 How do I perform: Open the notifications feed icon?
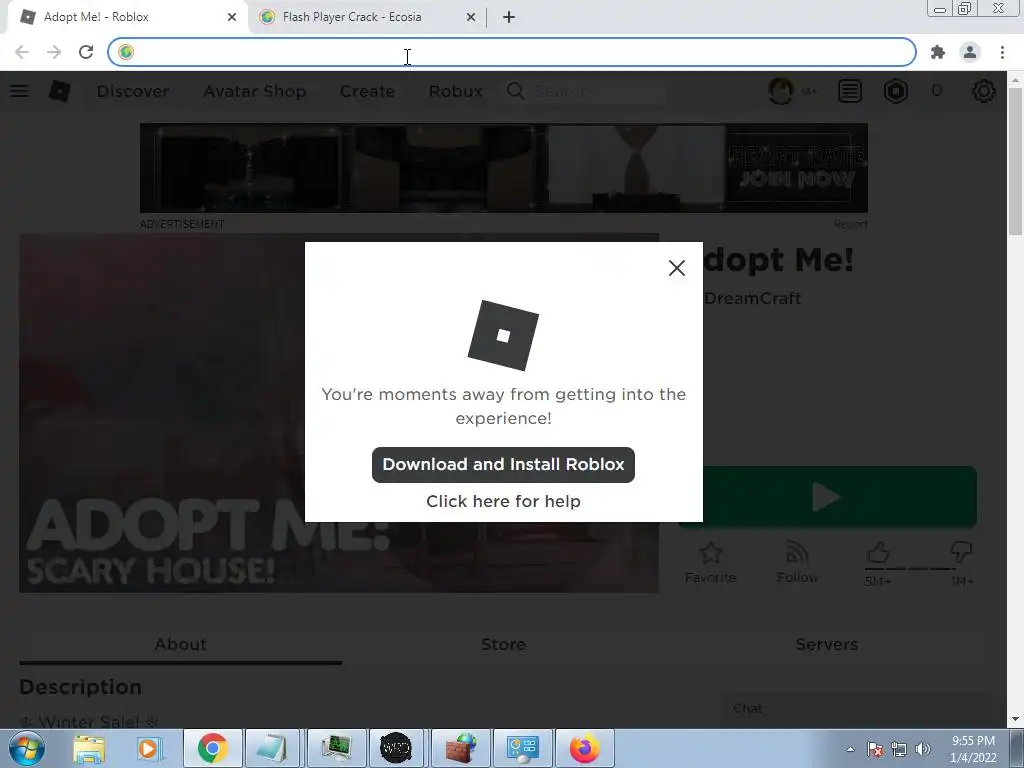click(850, 91)
